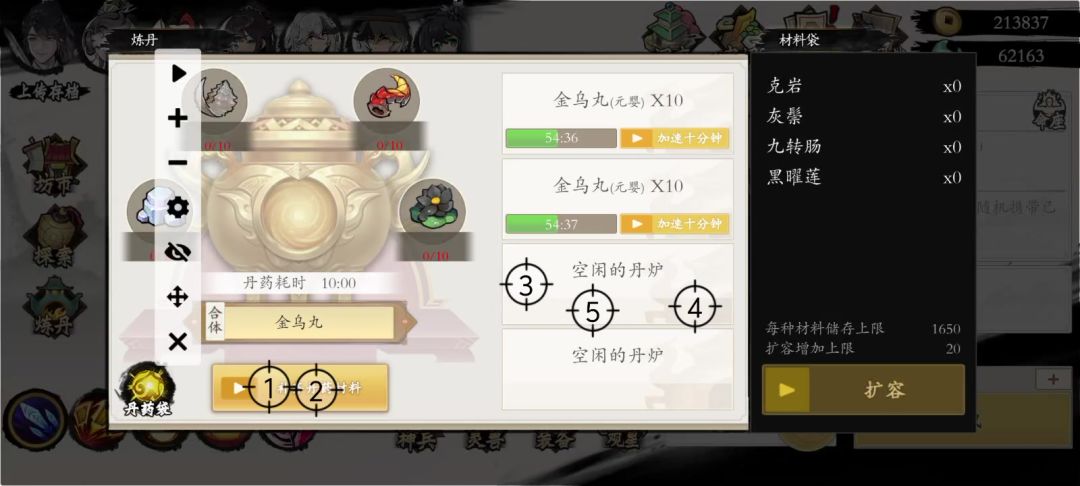Viewport: 1080px width, 486px height.
Task: Select the bottom 空闲的丹炉 idle furnace
Action: (617, 369)
